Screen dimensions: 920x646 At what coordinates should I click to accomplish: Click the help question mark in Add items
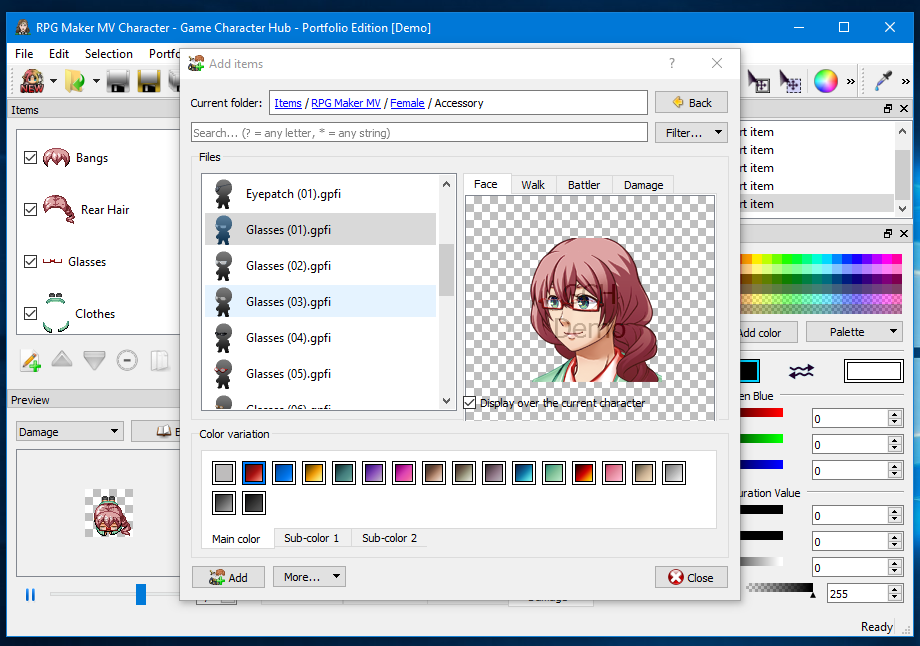pyautogui.click(x=672, y=63)
